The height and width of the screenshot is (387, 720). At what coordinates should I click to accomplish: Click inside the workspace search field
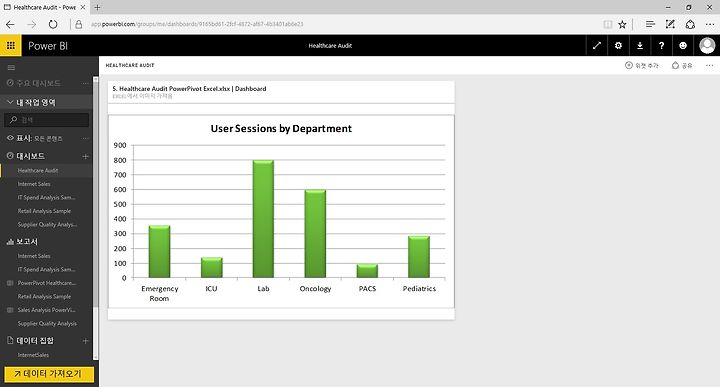tap(46, 120)
